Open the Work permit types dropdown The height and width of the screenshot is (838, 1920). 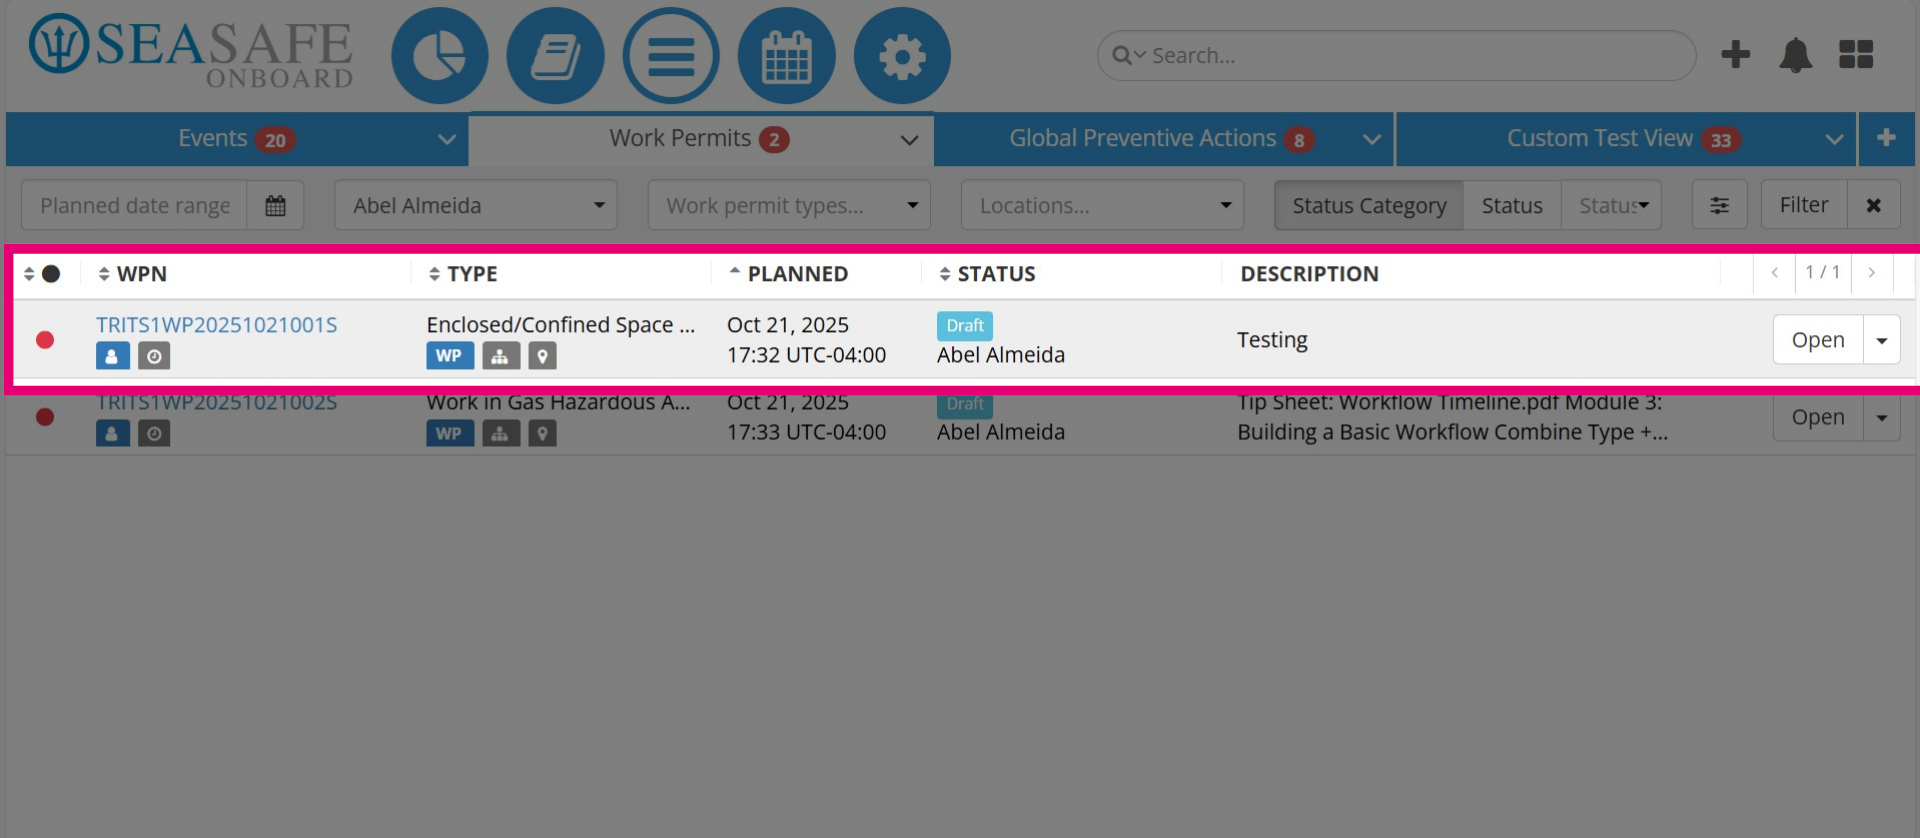[x=789, y=205]
